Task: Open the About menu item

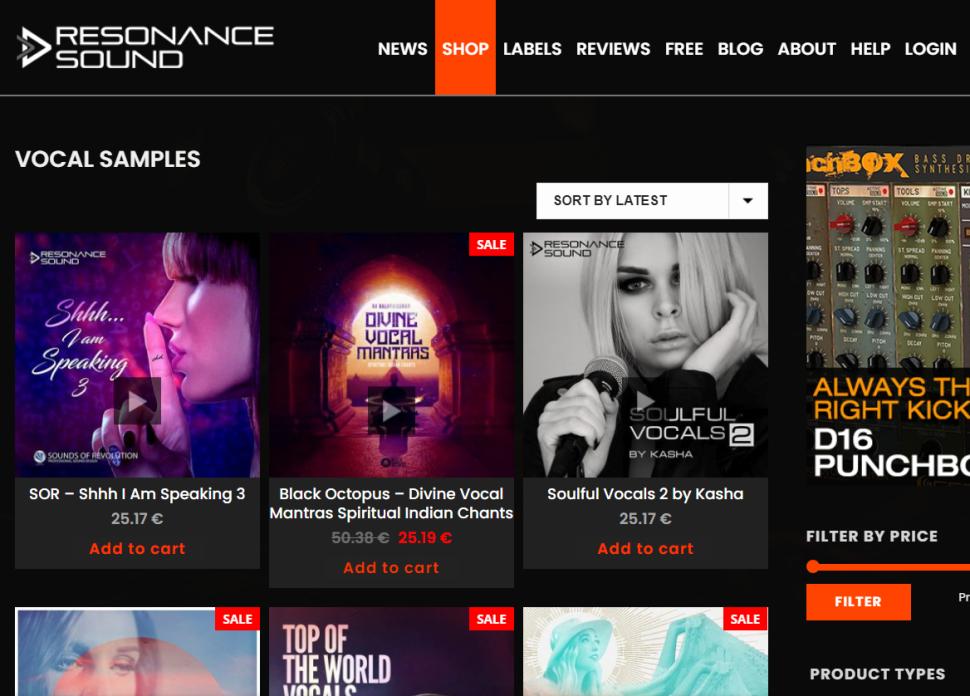Action: coord(807,49)
